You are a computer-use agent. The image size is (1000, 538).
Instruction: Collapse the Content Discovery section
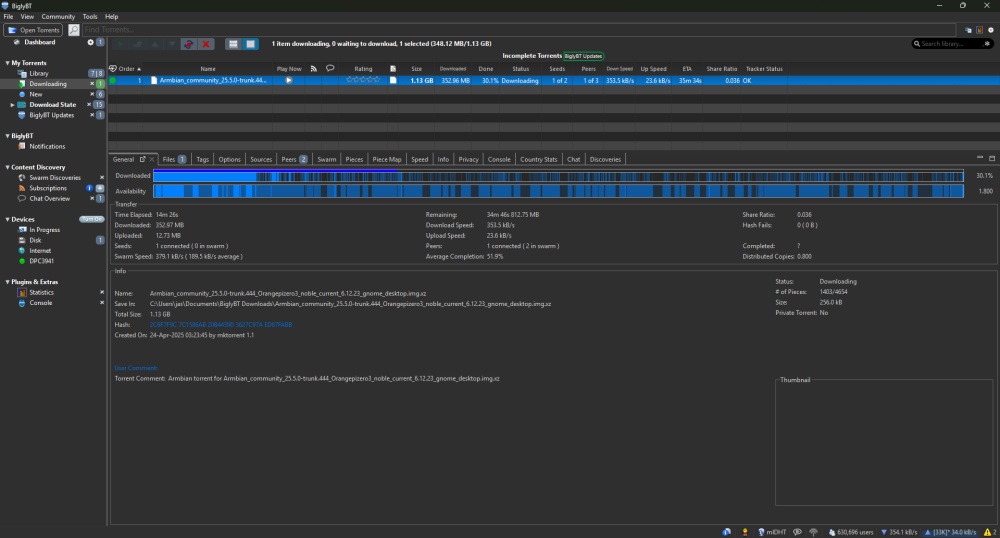pyautogui.click(x=7, y=167)
